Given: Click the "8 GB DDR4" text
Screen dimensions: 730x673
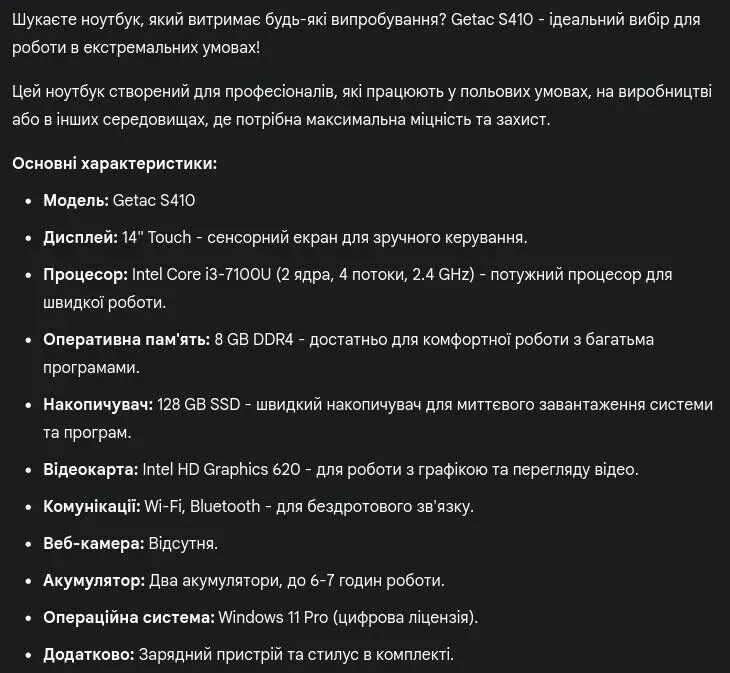Looking at the screenshot, I should (254, 339).
